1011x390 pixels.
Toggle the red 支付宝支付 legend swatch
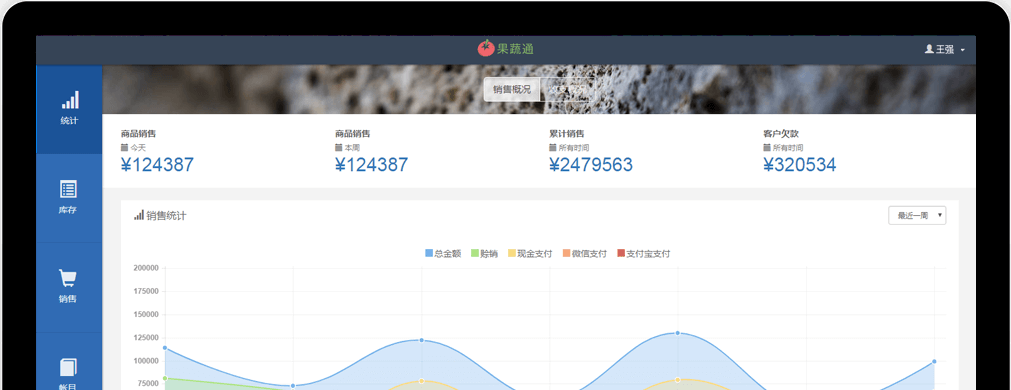pos(621,253)
